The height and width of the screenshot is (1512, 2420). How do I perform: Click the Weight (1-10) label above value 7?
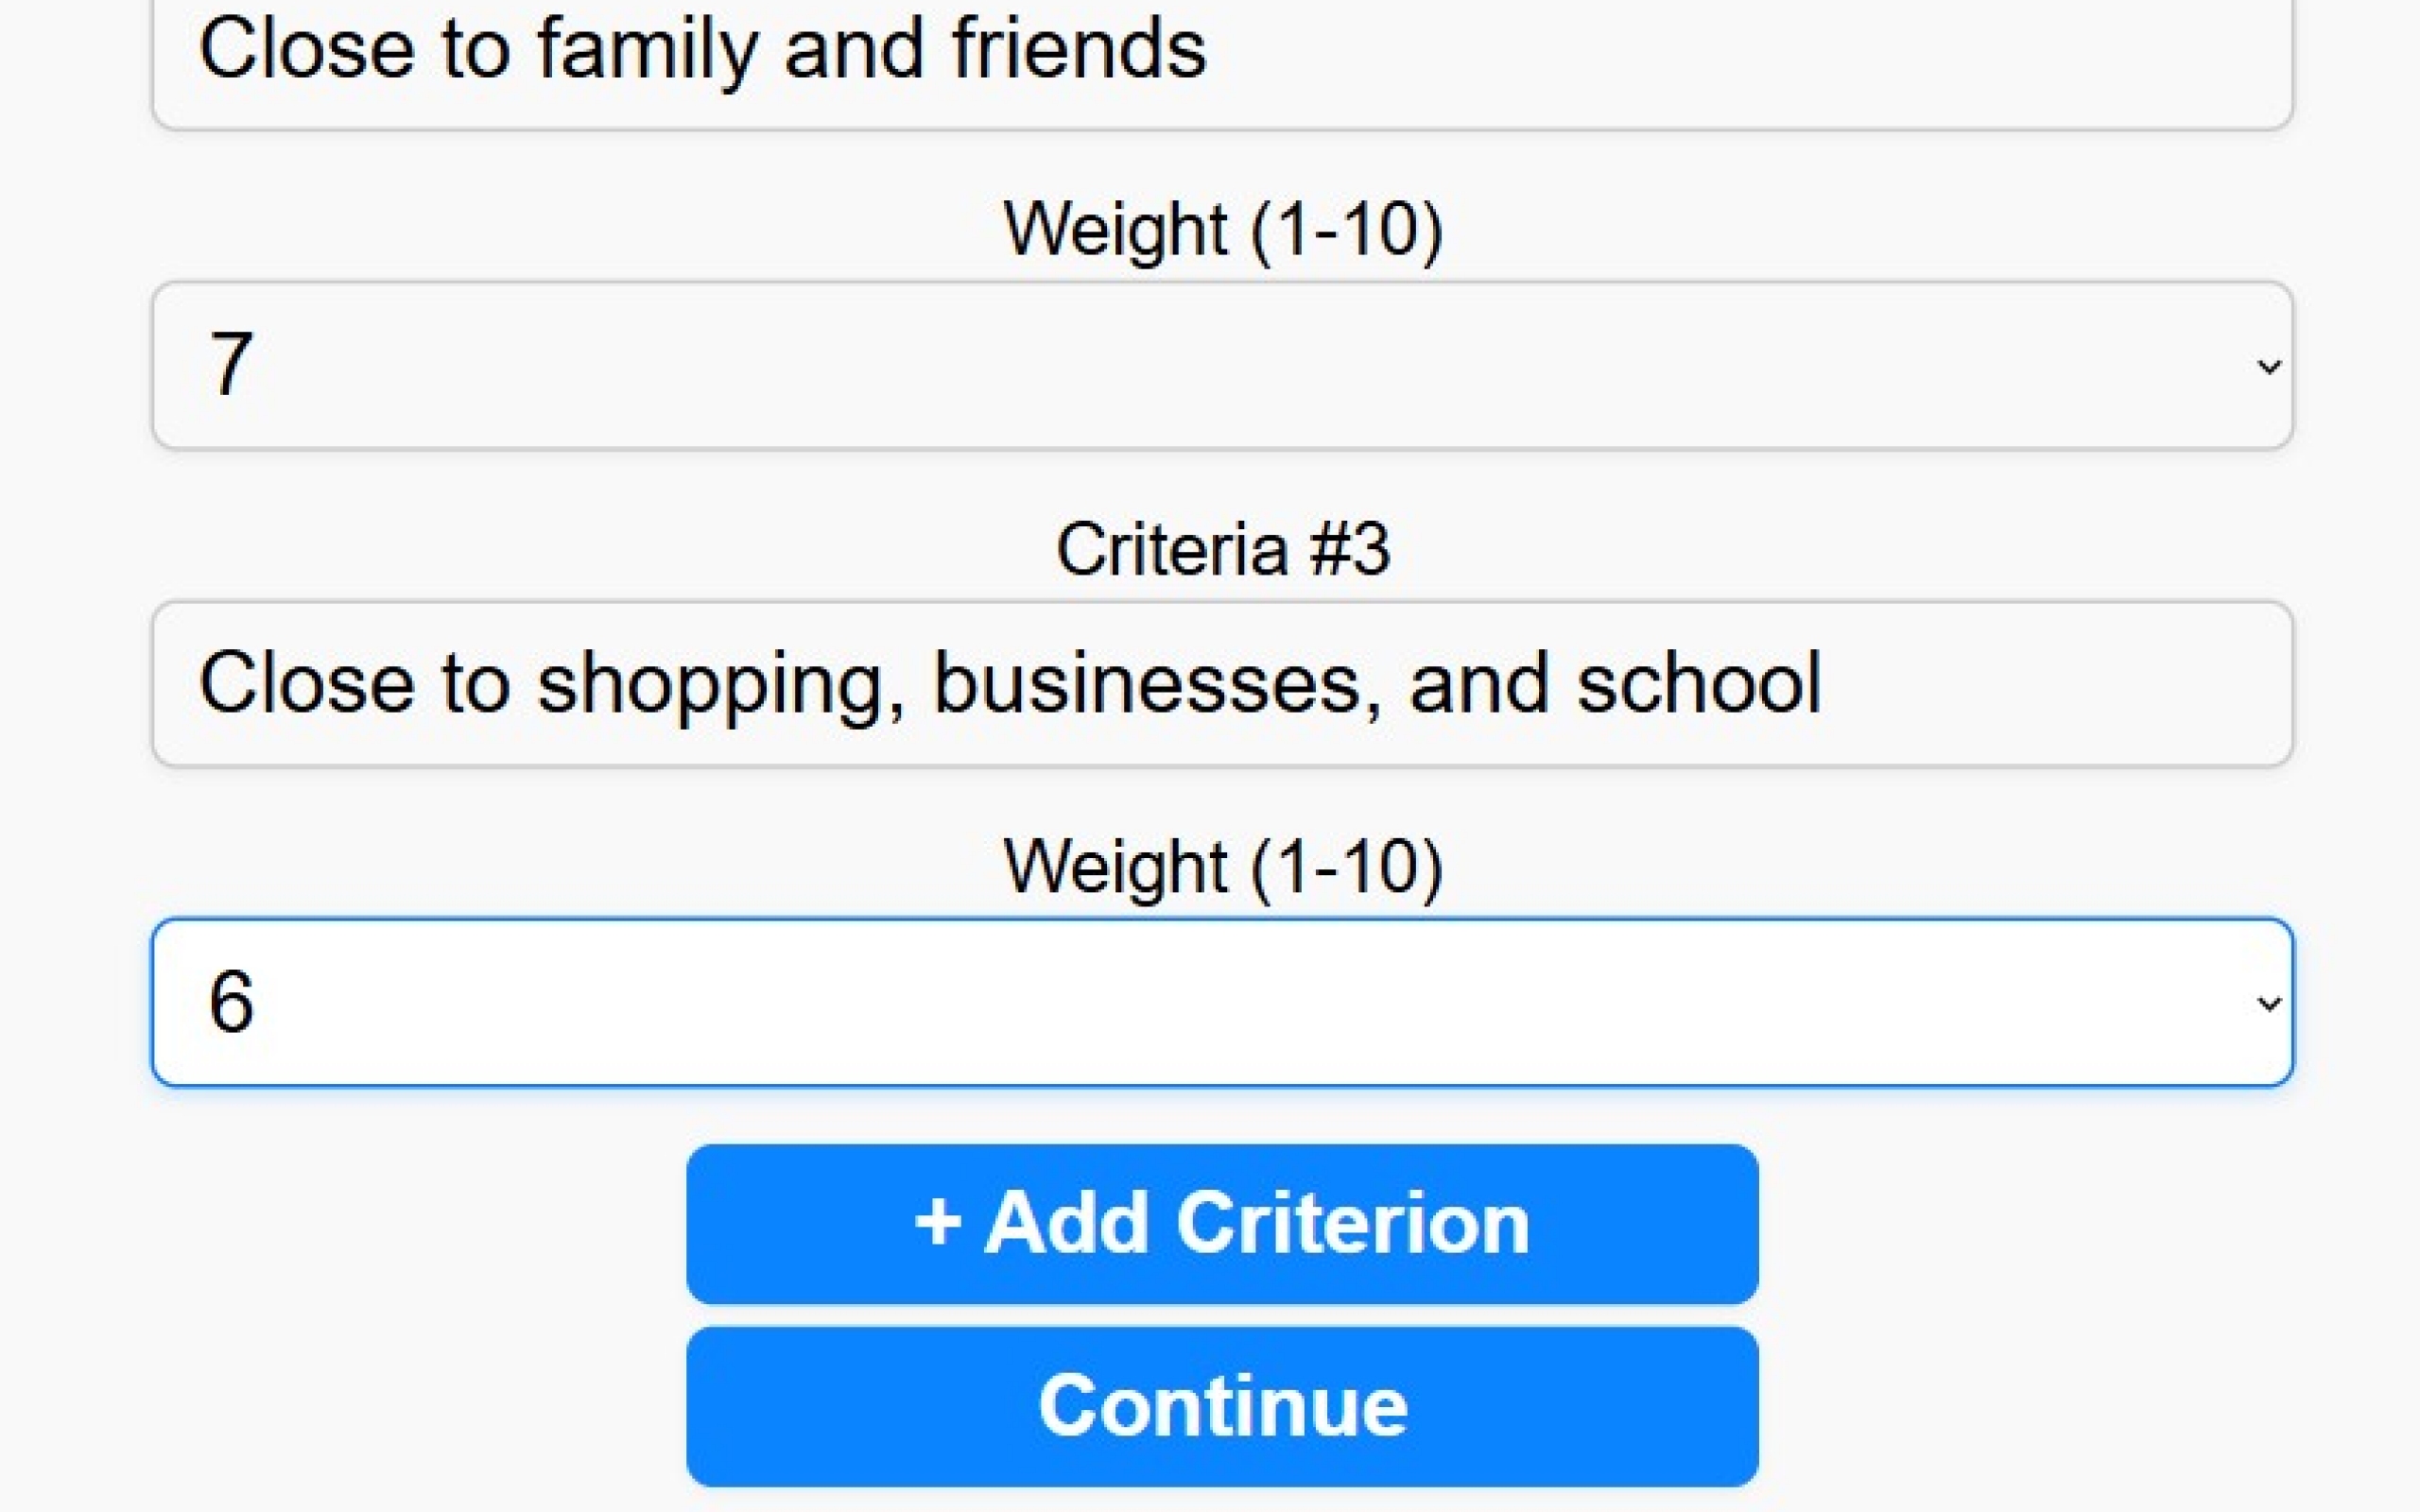point(1222,231)
